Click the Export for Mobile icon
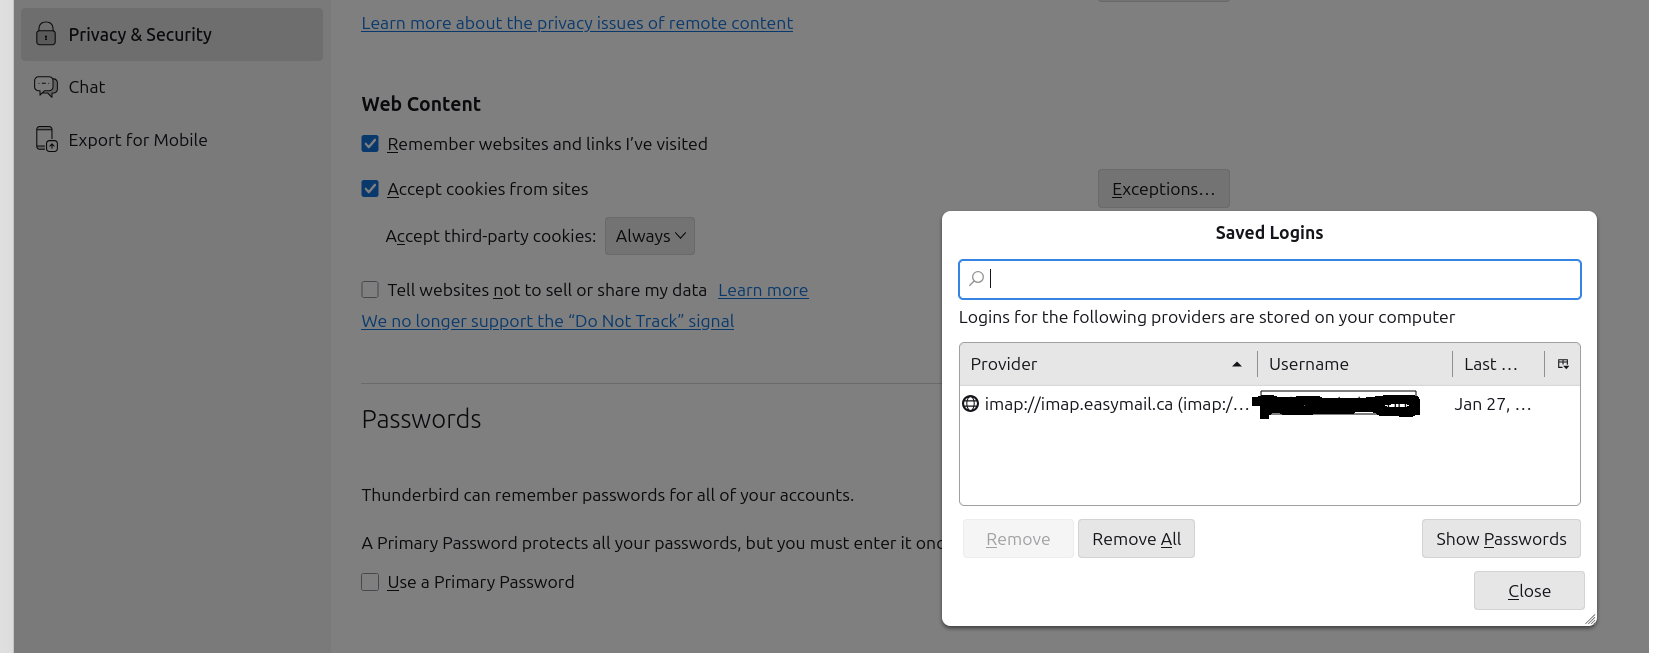The height and width of the screenshot is (661, 1667). [46, 140]
